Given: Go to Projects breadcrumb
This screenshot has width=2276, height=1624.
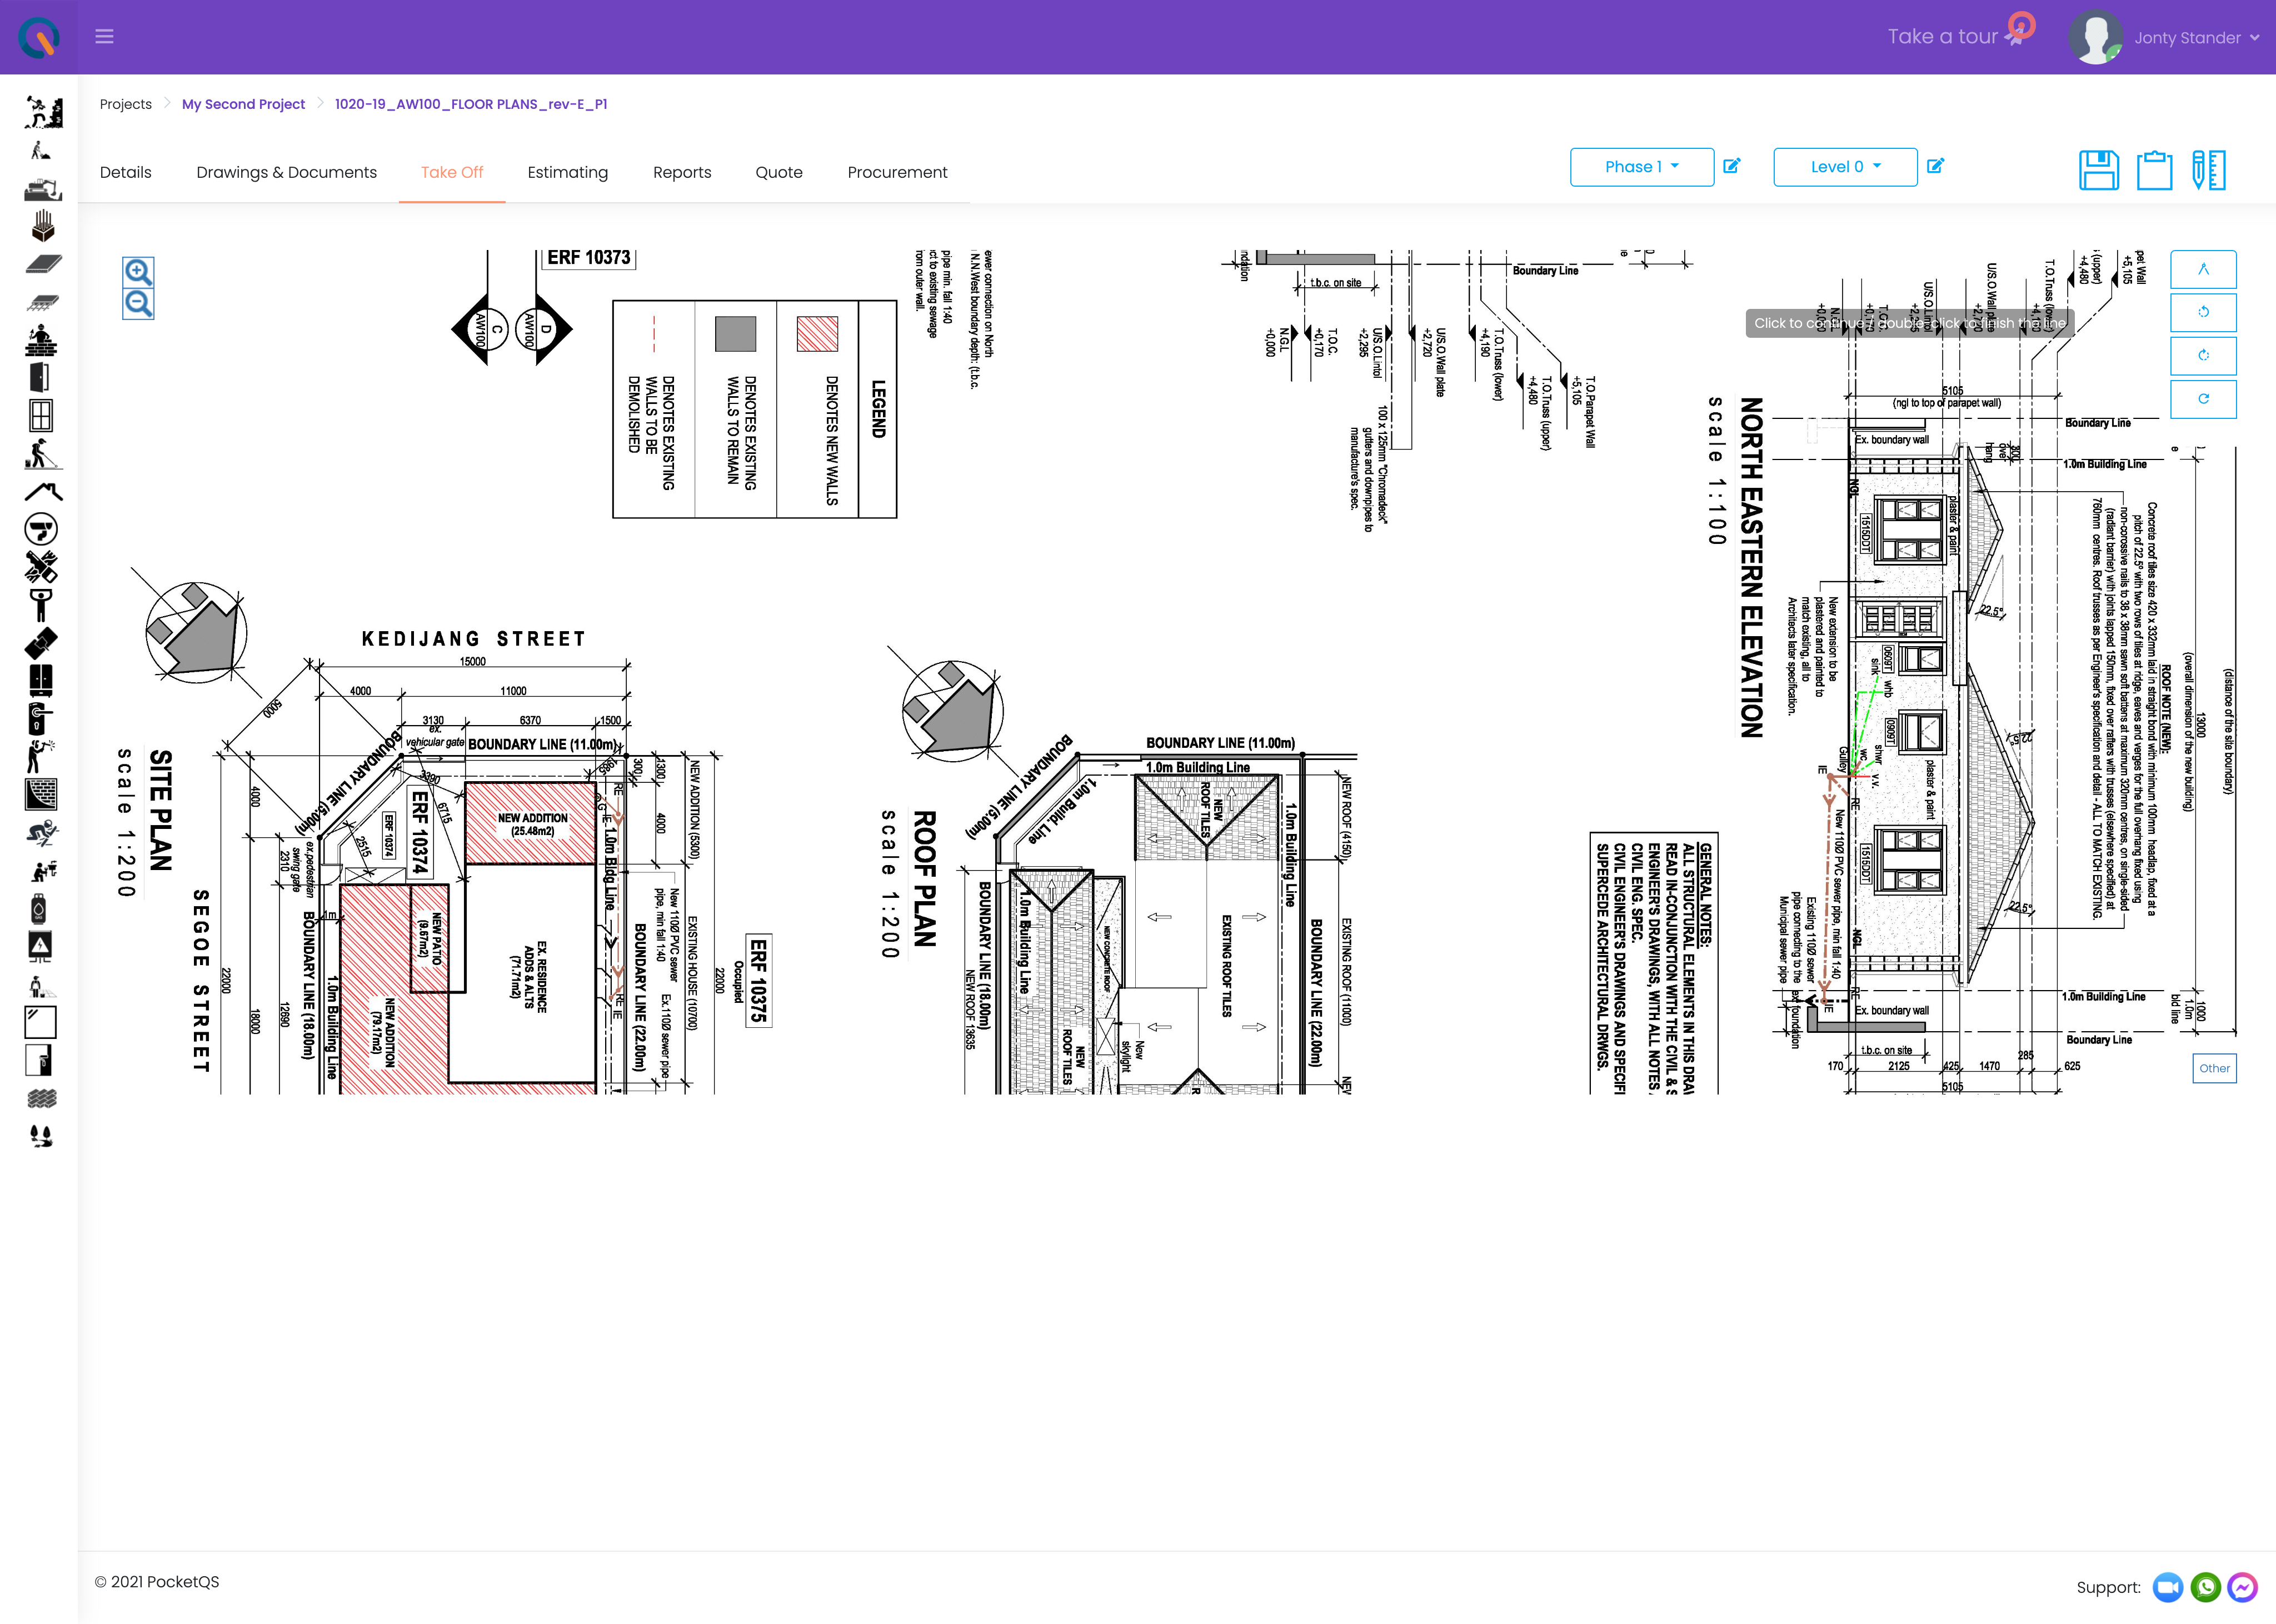Looking at the screenshot, I should pos(126,104).
